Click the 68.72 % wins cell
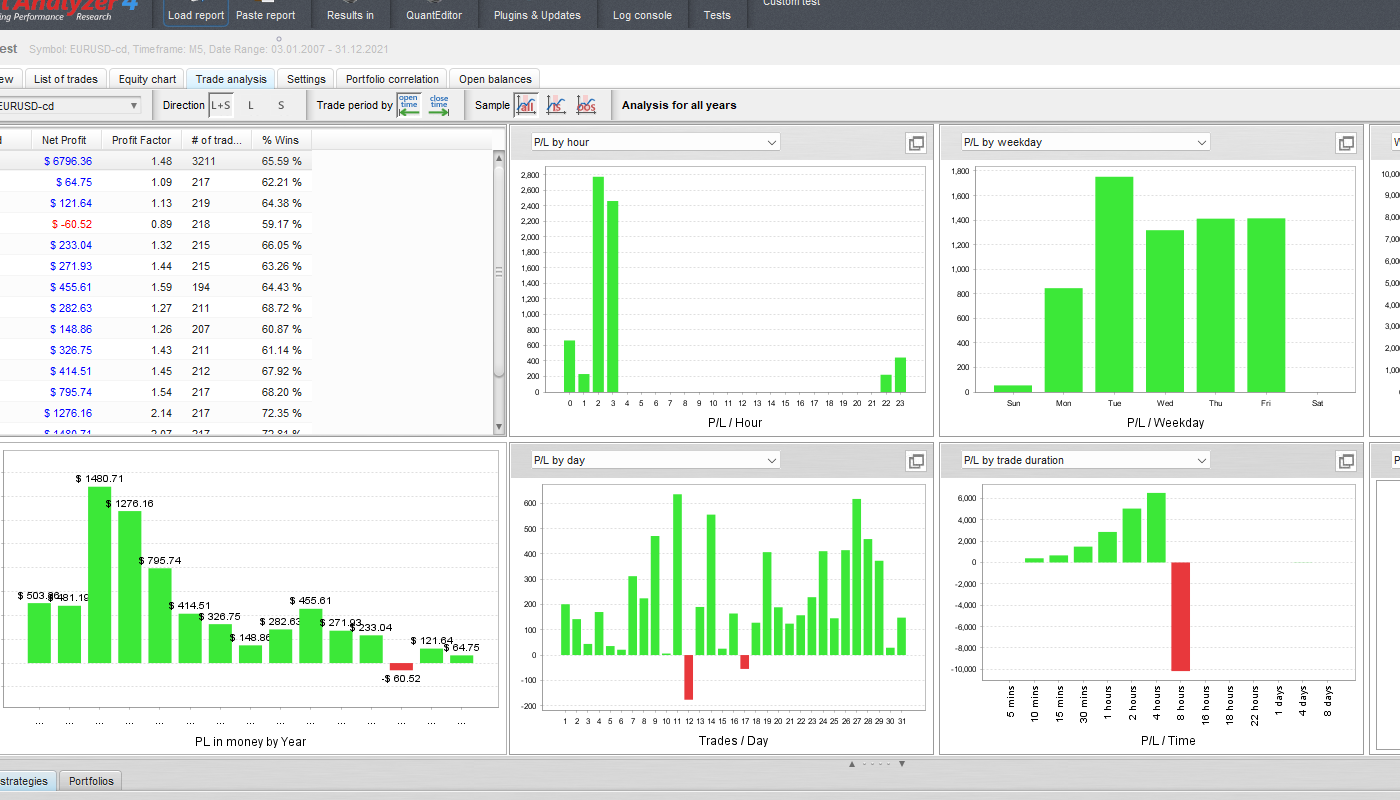 click(281, 308)
